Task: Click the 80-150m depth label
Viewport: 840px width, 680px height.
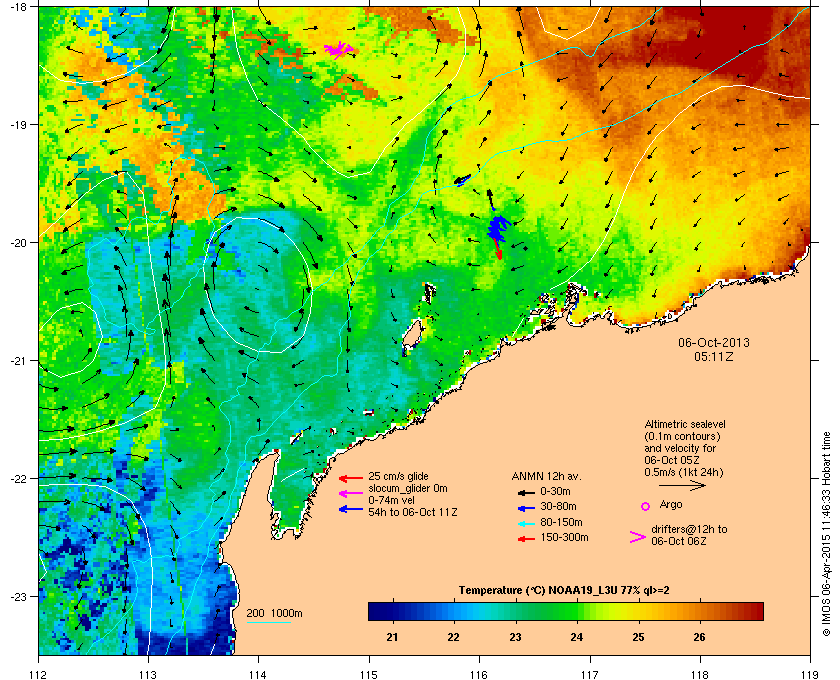Action: (561, 522)
